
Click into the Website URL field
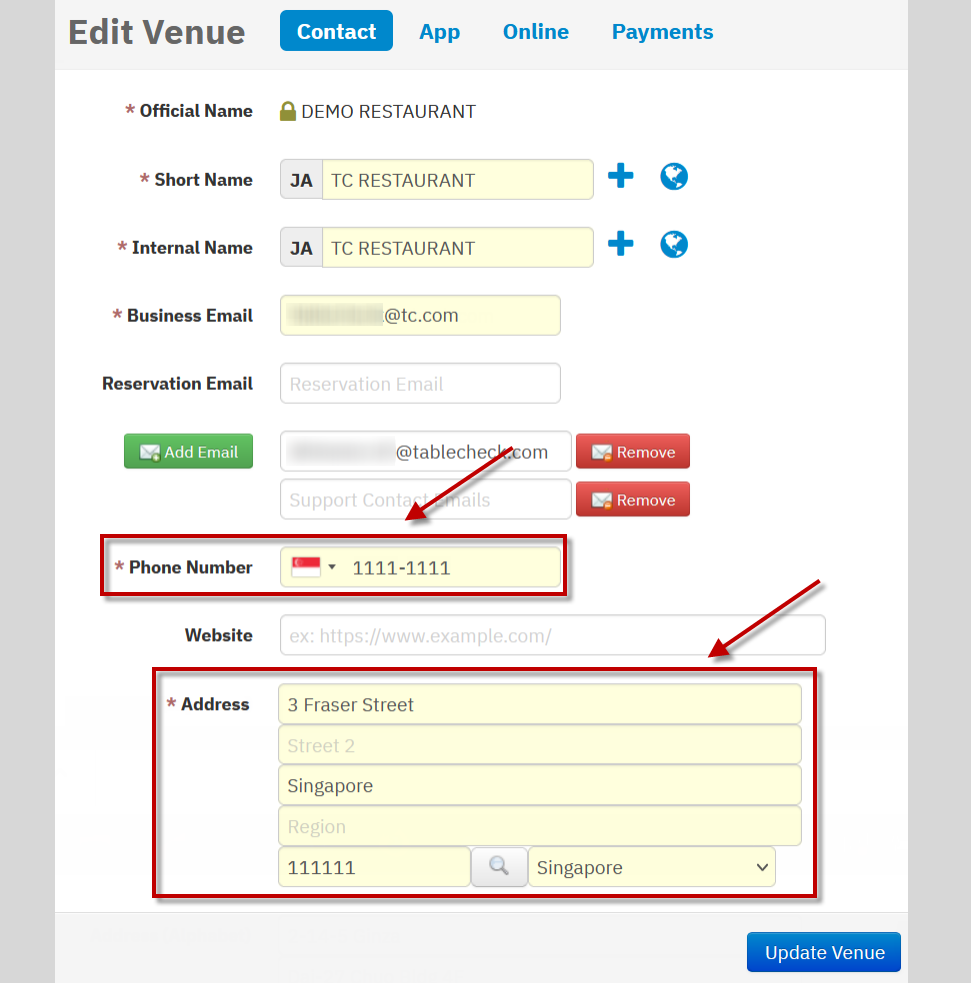[x=552, y=635]
